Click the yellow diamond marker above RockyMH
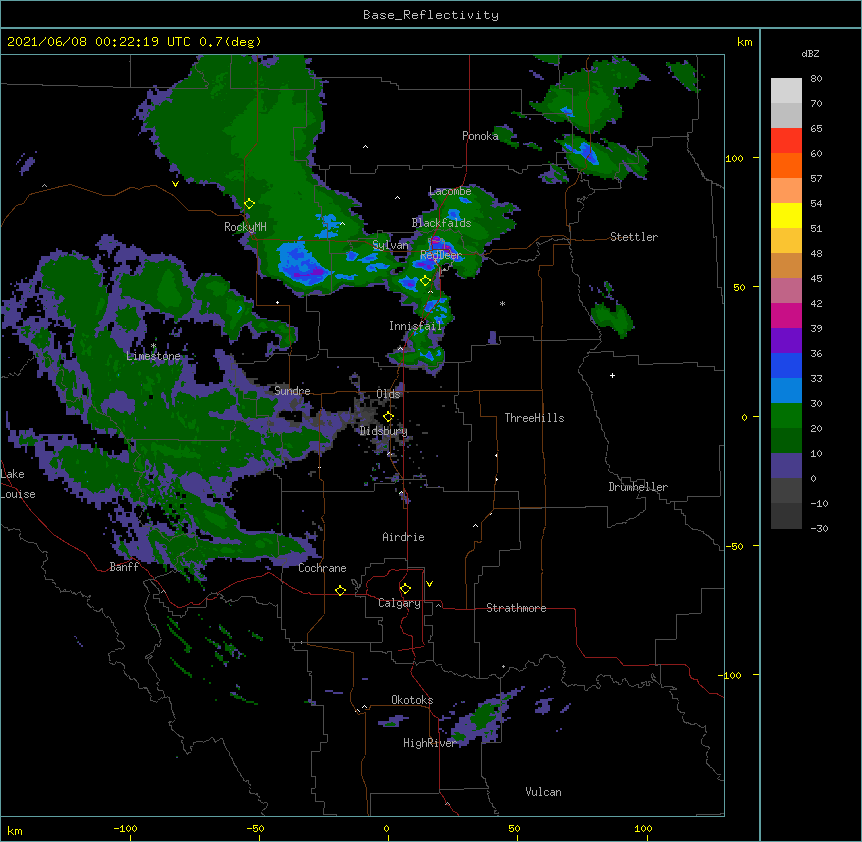The width and height of the screenshot is (862, 842). tap(249, 204)
